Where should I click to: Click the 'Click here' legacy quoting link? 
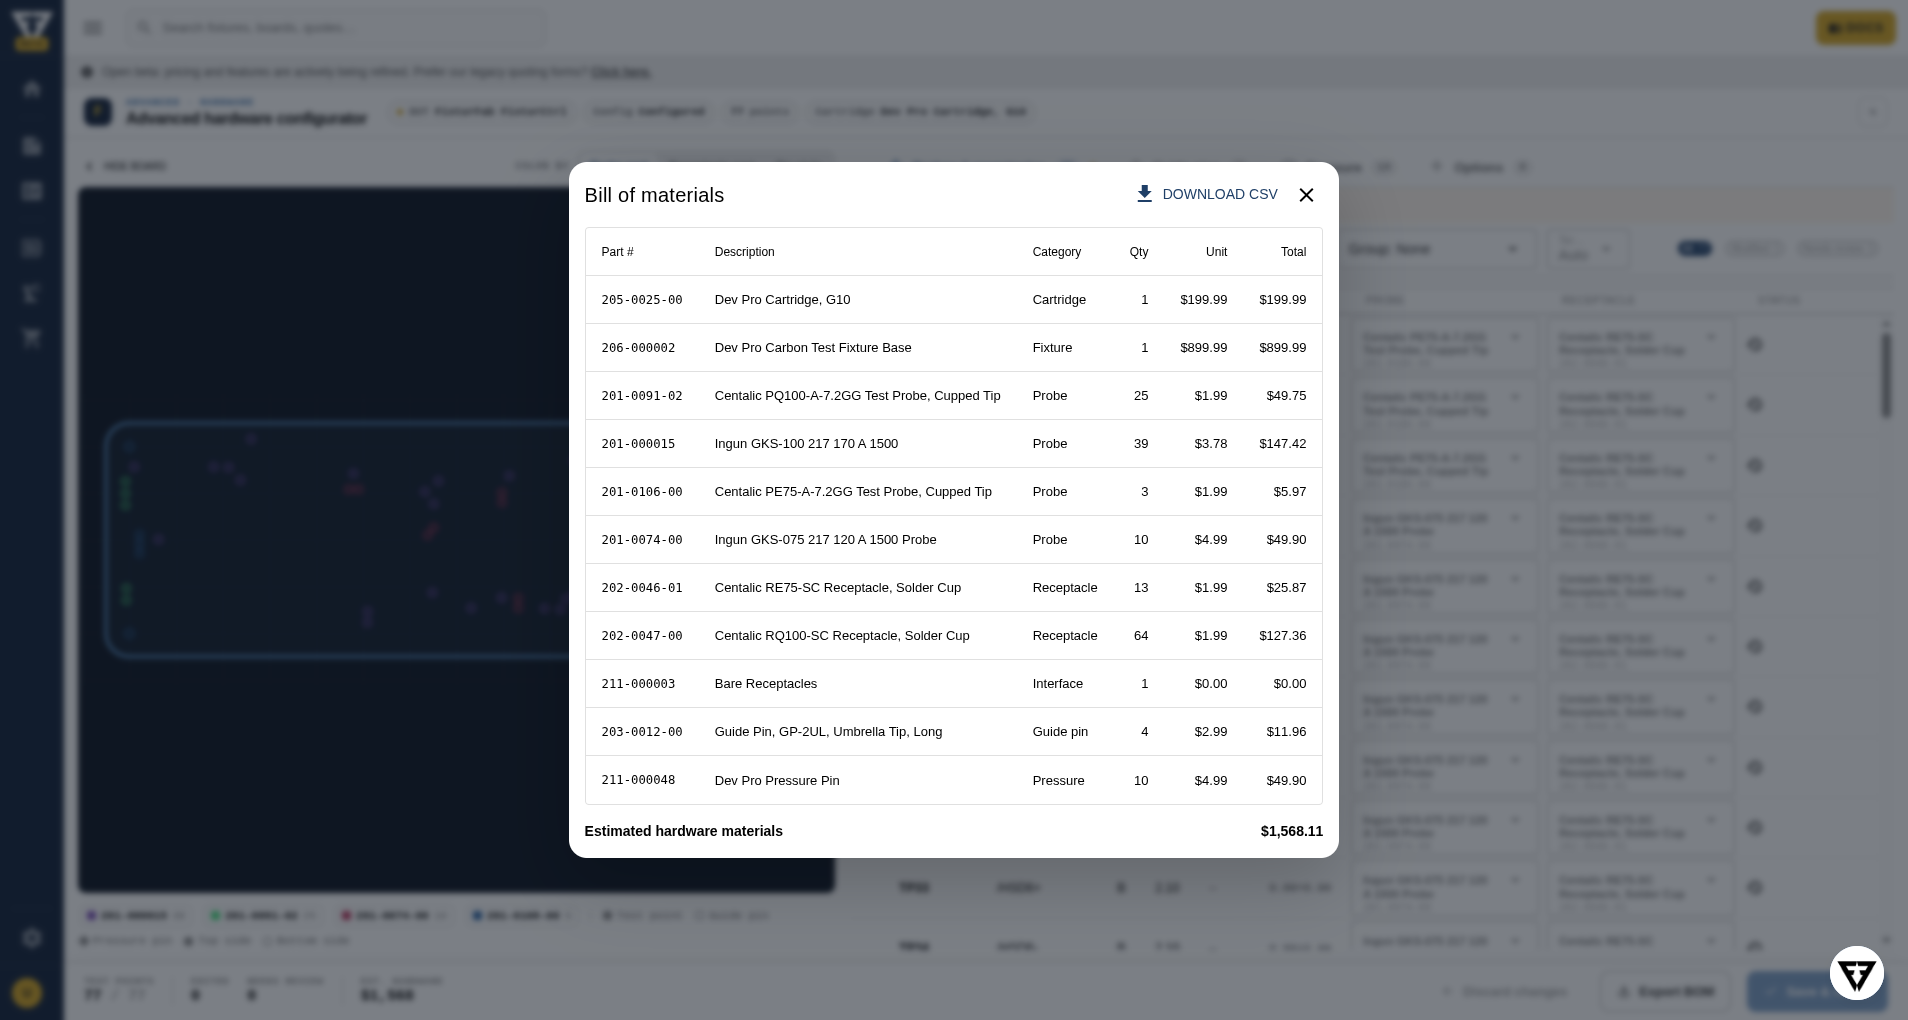621,72
